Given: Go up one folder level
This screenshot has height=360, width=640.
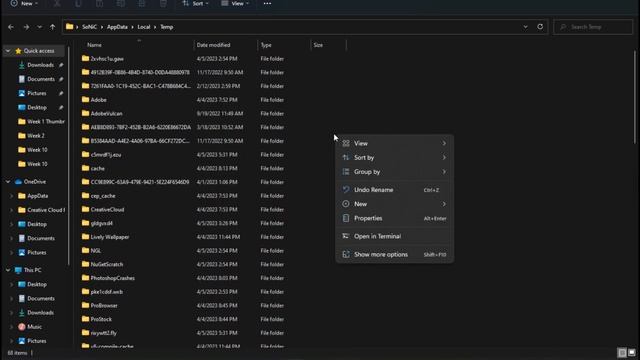Looking at the screenshot, I should pos(52,27).
